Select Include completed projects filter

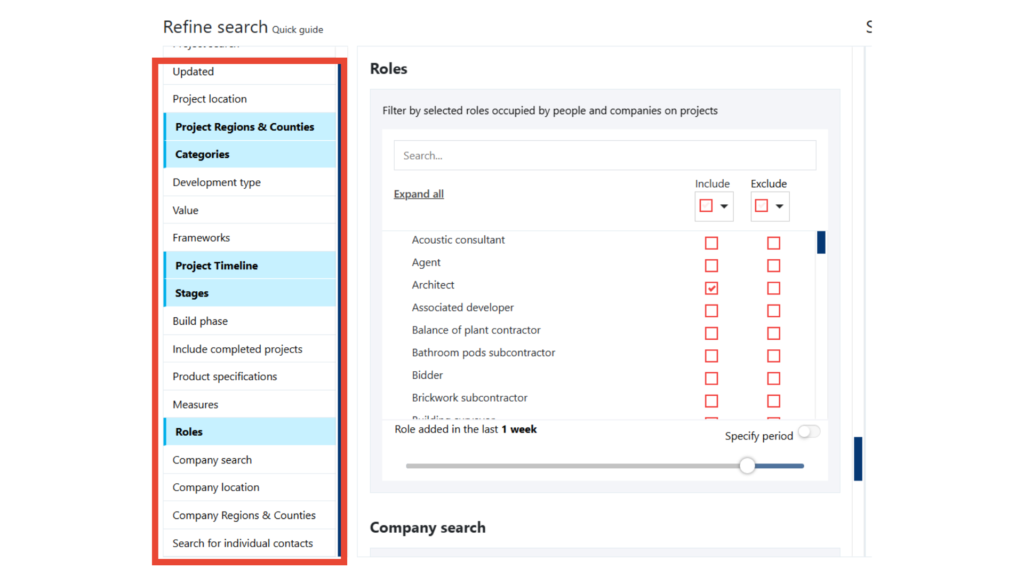tap(237, 349)
